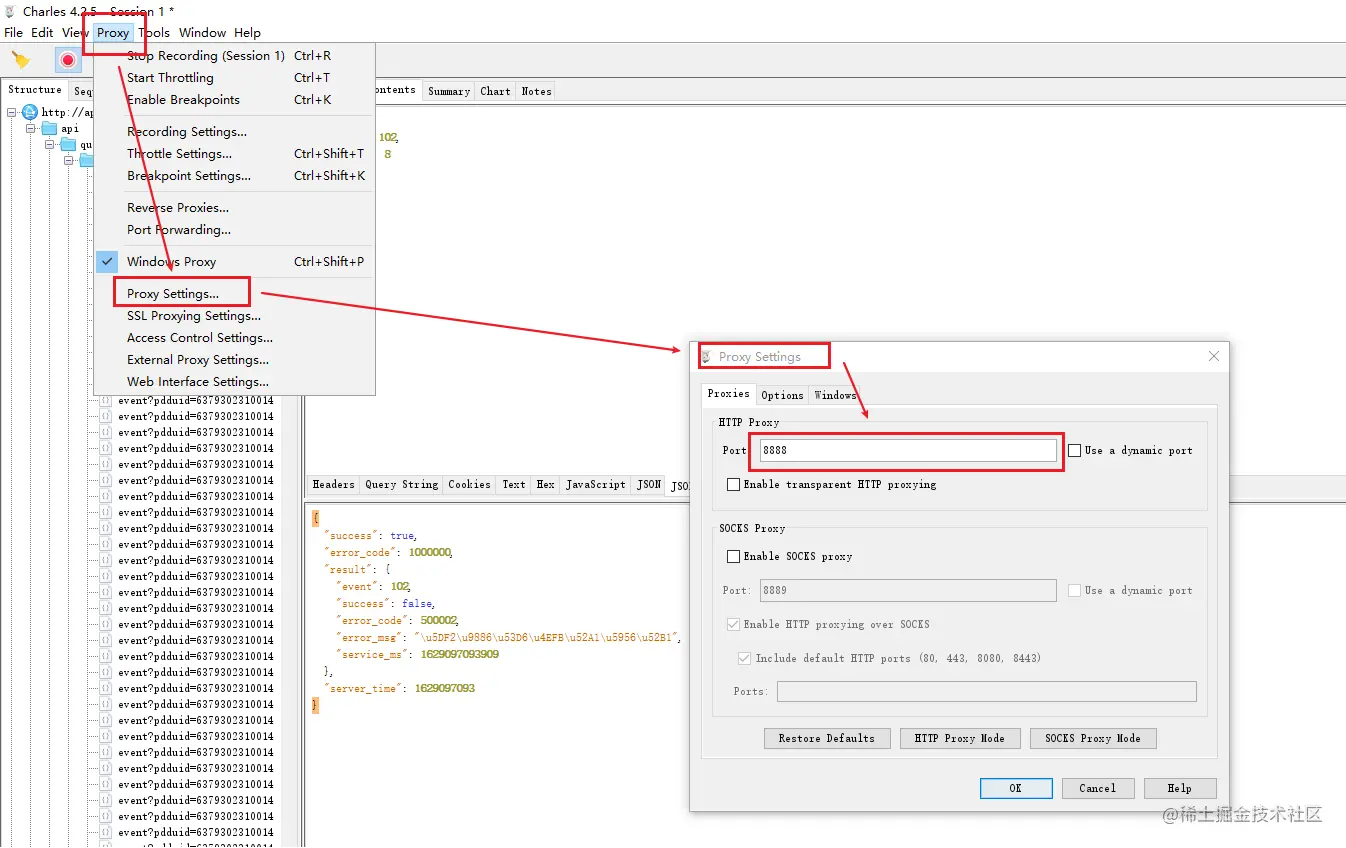Collapse the qu folder node
1346x848 pixels.
pos(50,144)
